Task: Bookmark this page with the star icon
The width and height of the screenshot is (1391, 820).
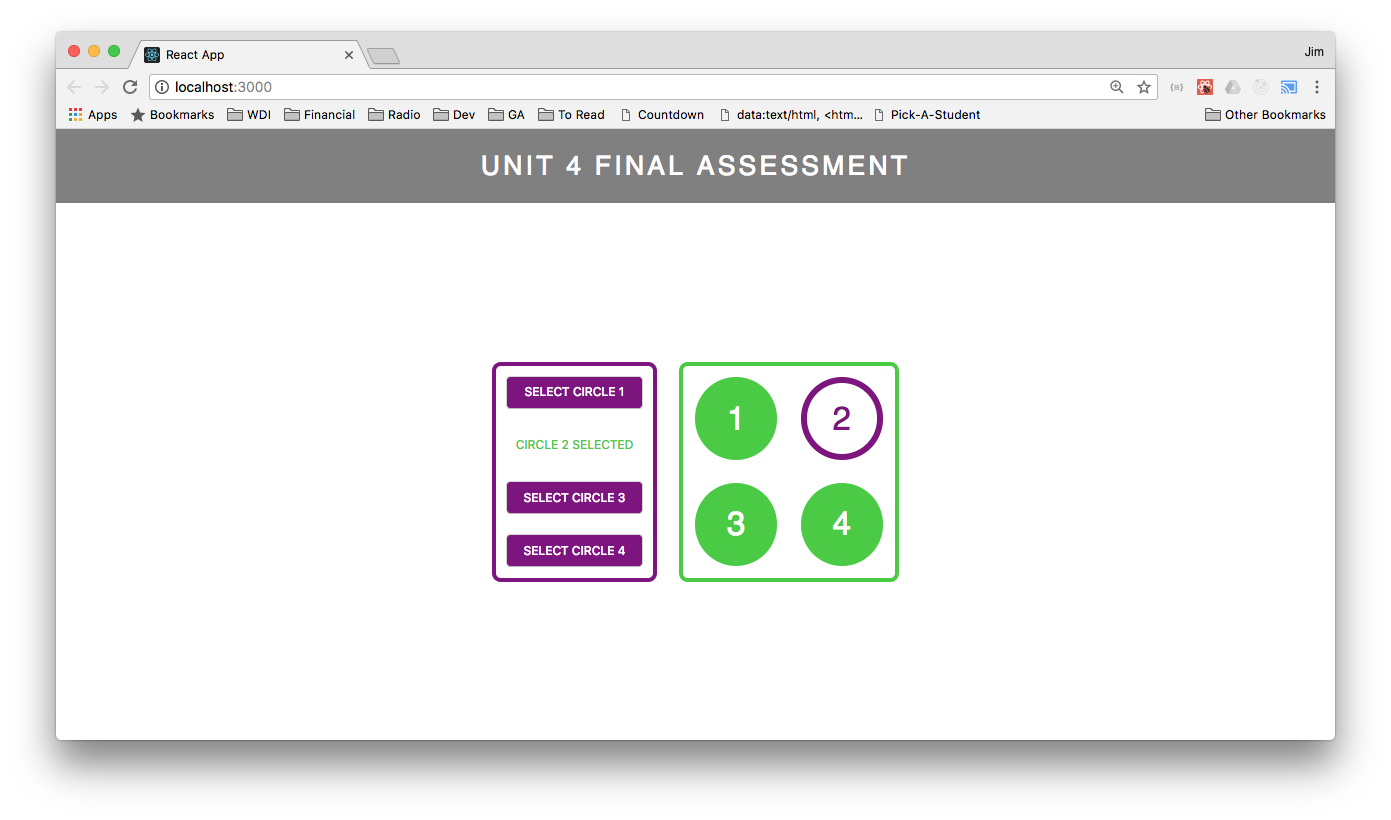Action: point(1144,87)
